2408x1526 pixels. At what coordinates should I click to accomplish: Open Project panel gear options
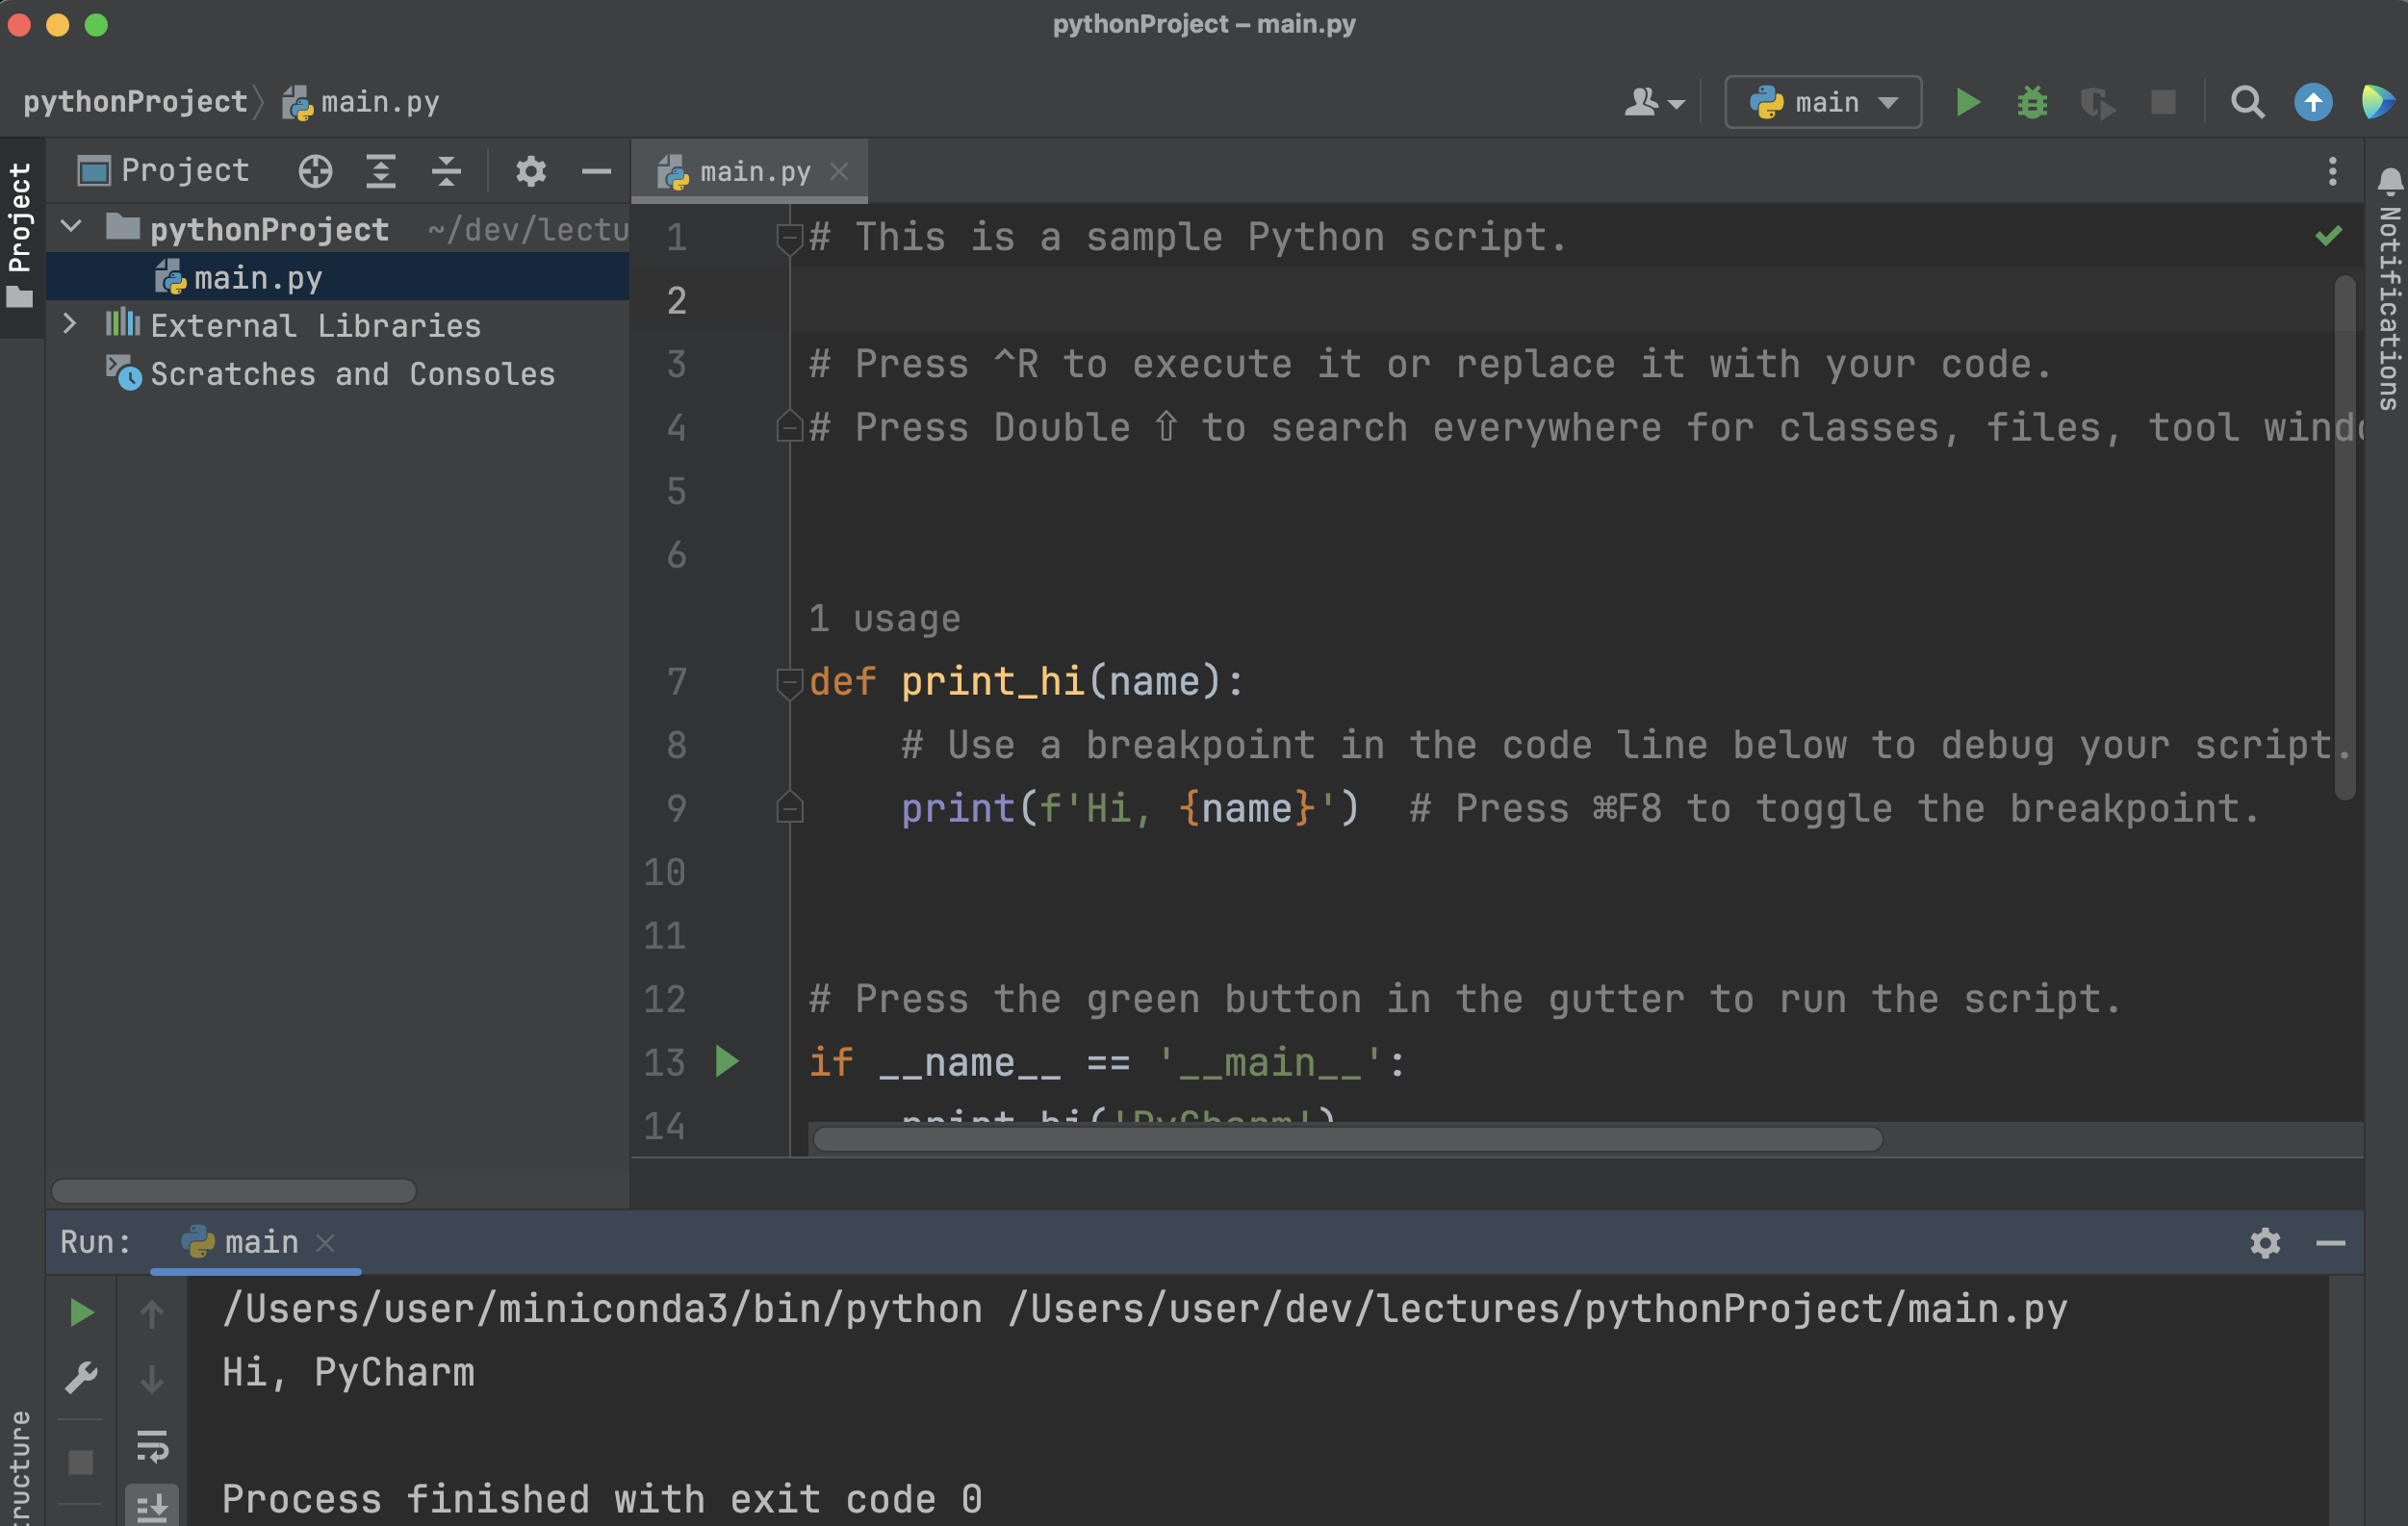[x=530, y=171]
